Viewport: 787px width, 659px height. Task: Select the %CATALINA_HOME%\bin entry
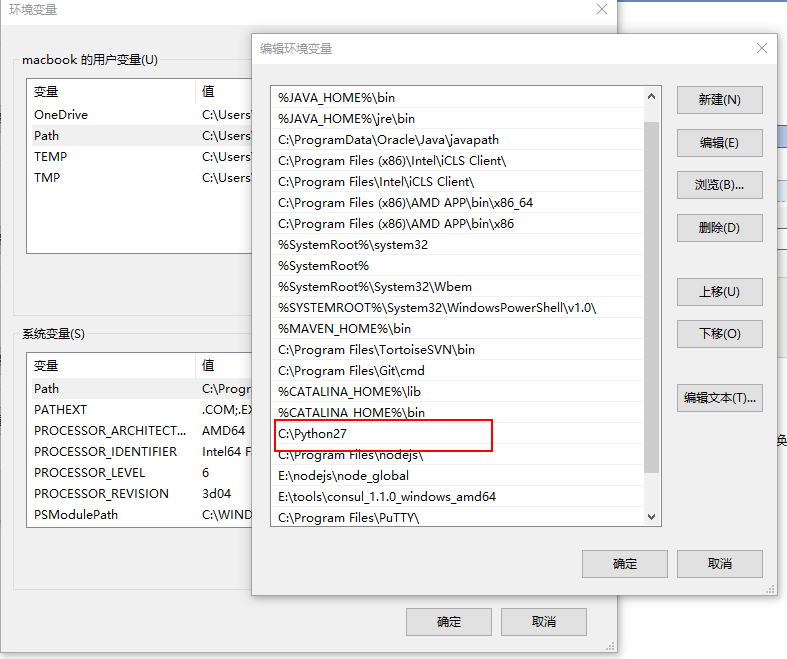coord(457,413)
